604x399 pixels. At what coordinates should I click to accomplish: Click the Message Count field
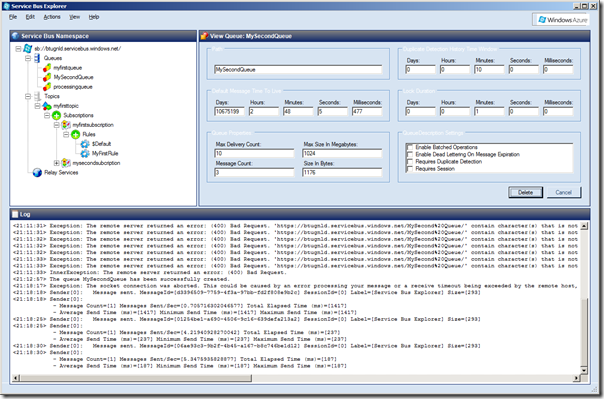(x=254, y=173)
